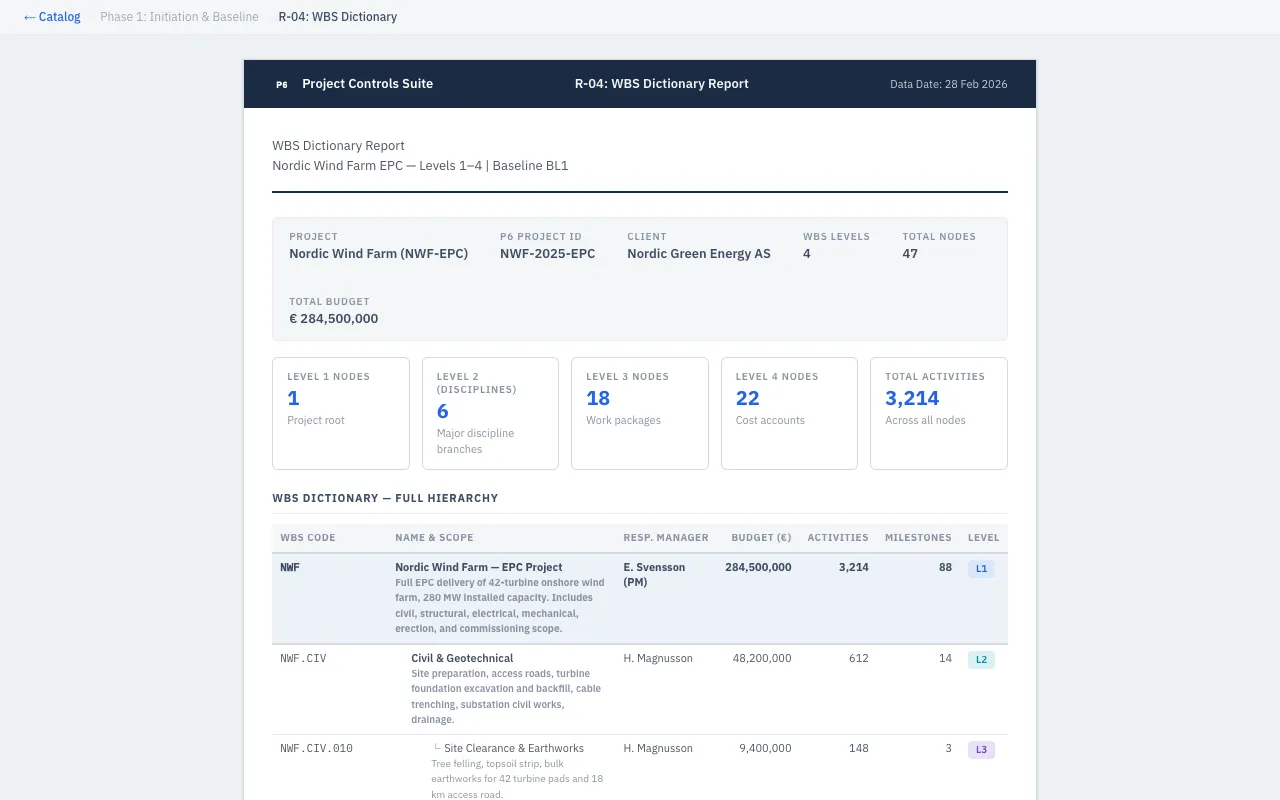1280x800 pixels.
Task: Select the Level 3 Nodes card
Action: (x=639, y=413)
